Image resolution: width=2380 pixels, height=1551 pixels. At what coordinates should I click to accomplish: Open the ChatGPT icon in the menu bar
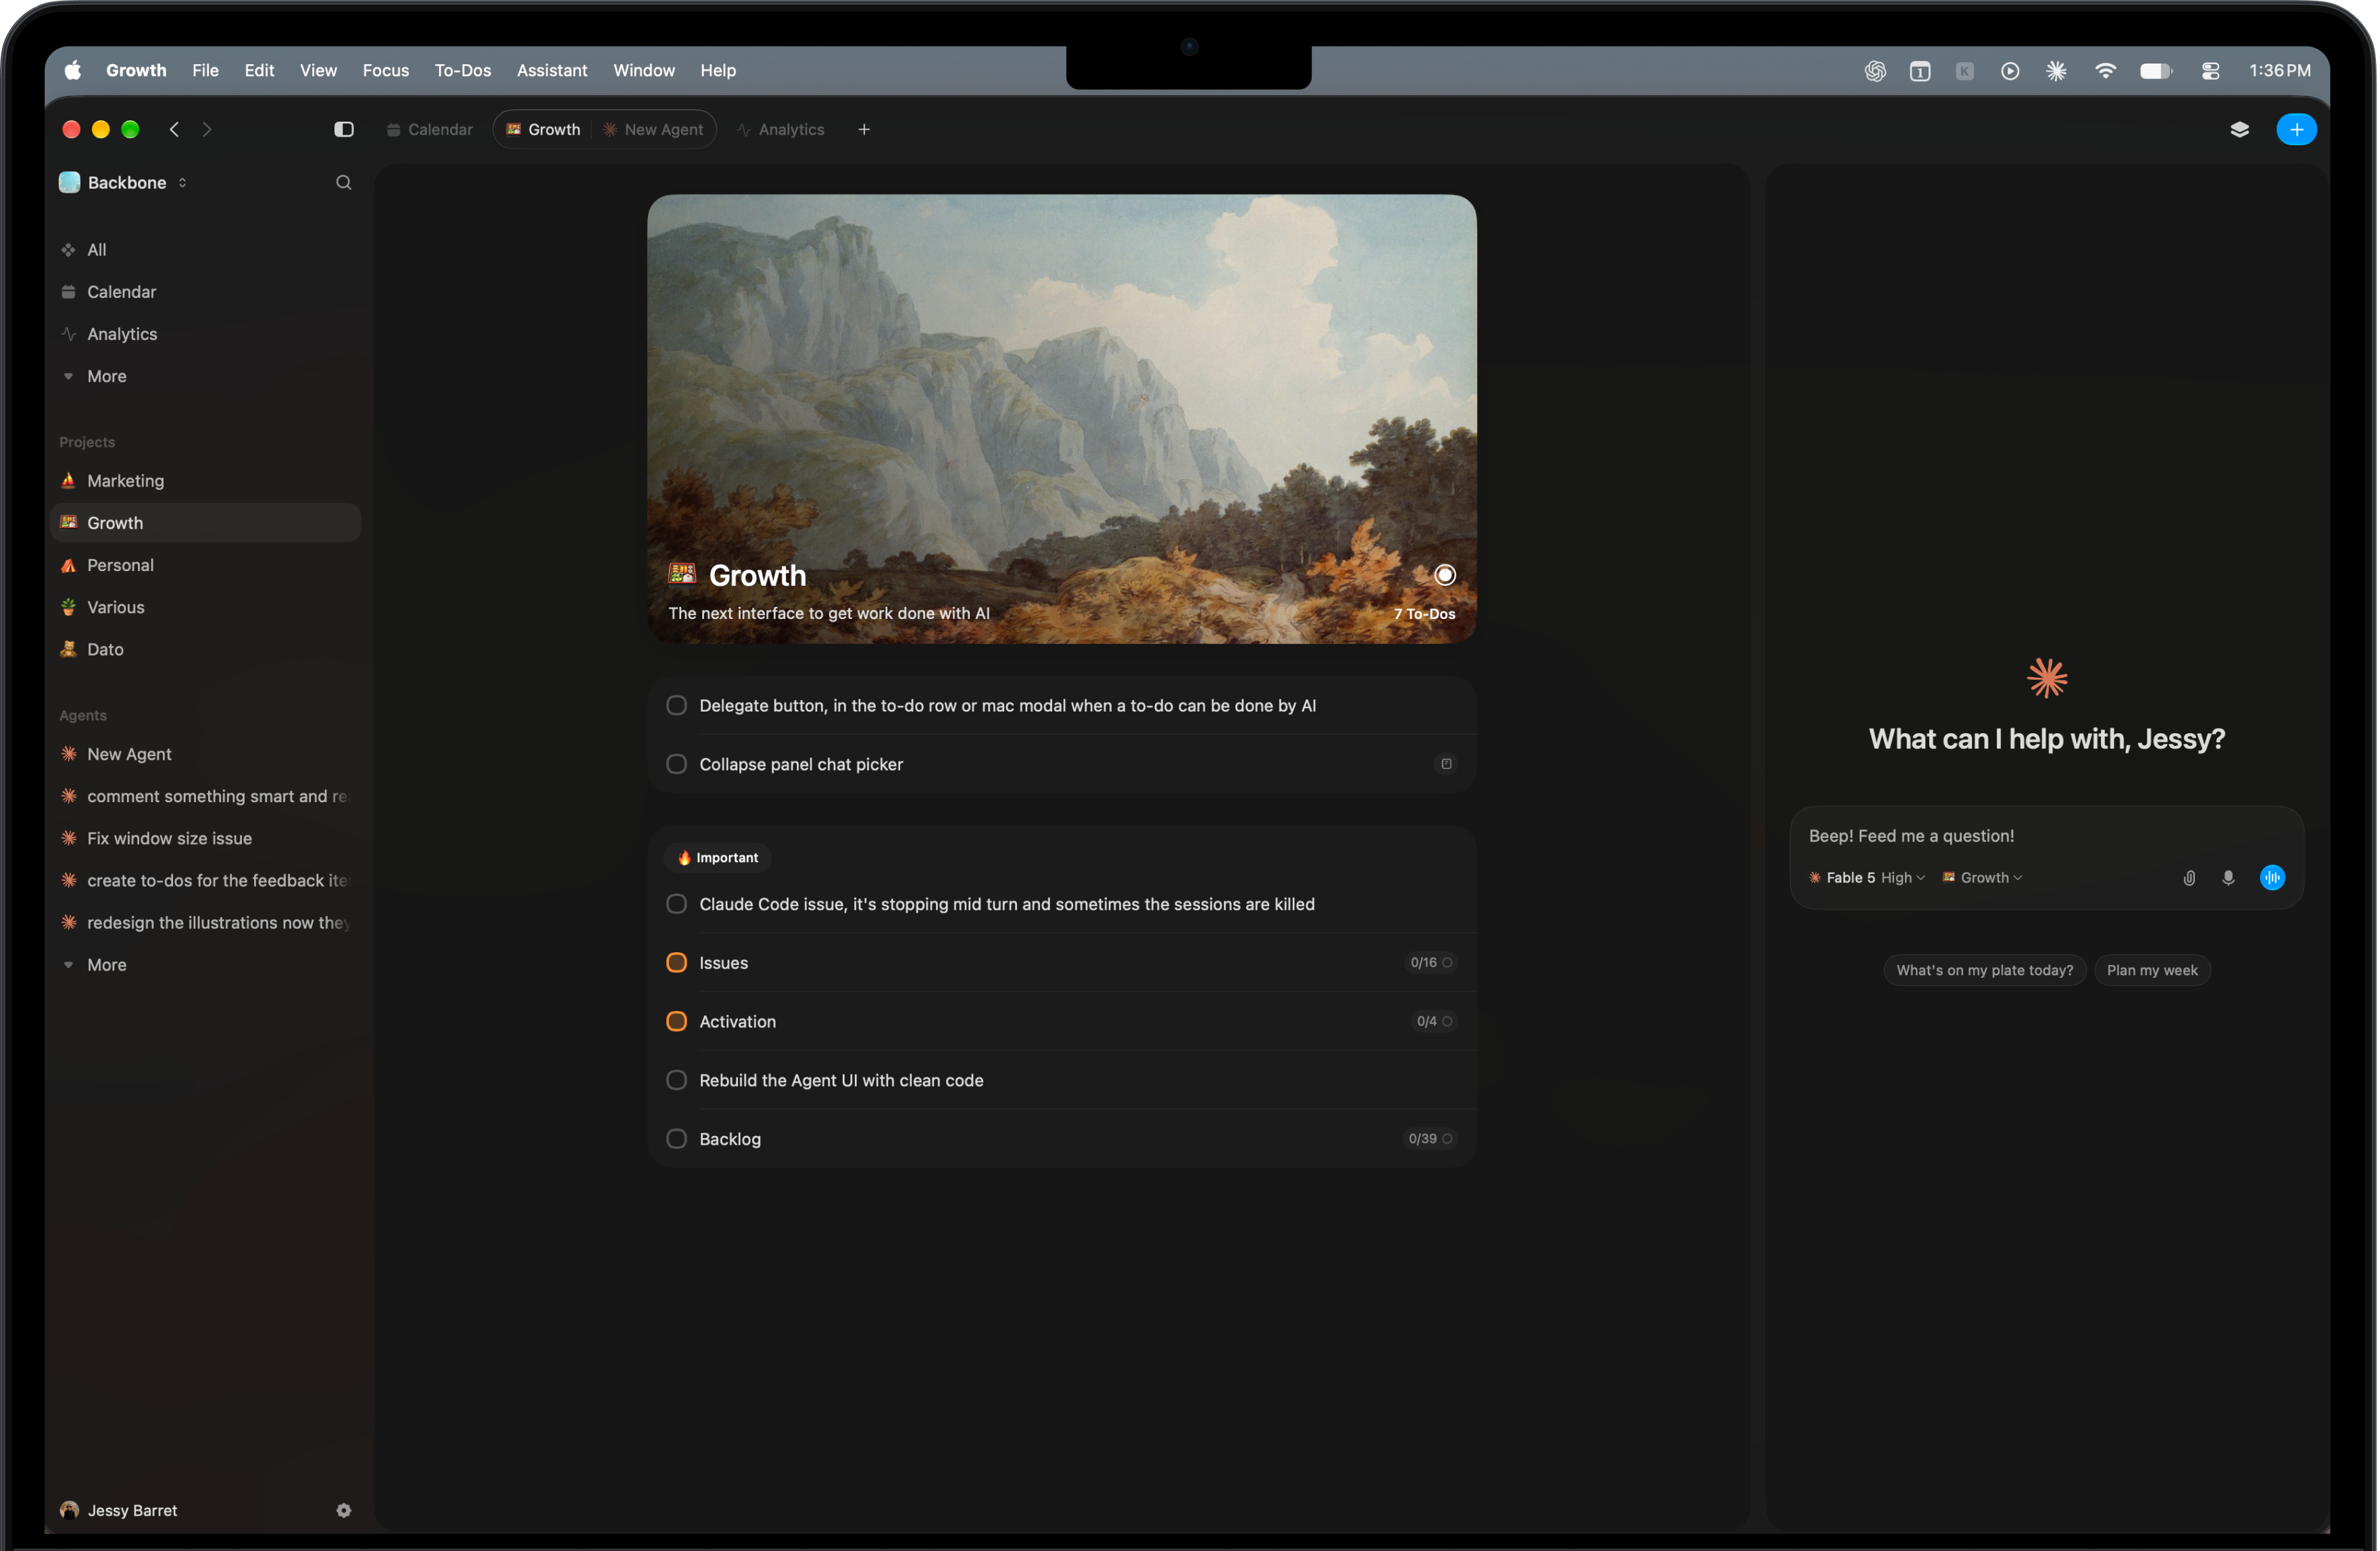click(1875, 71)
